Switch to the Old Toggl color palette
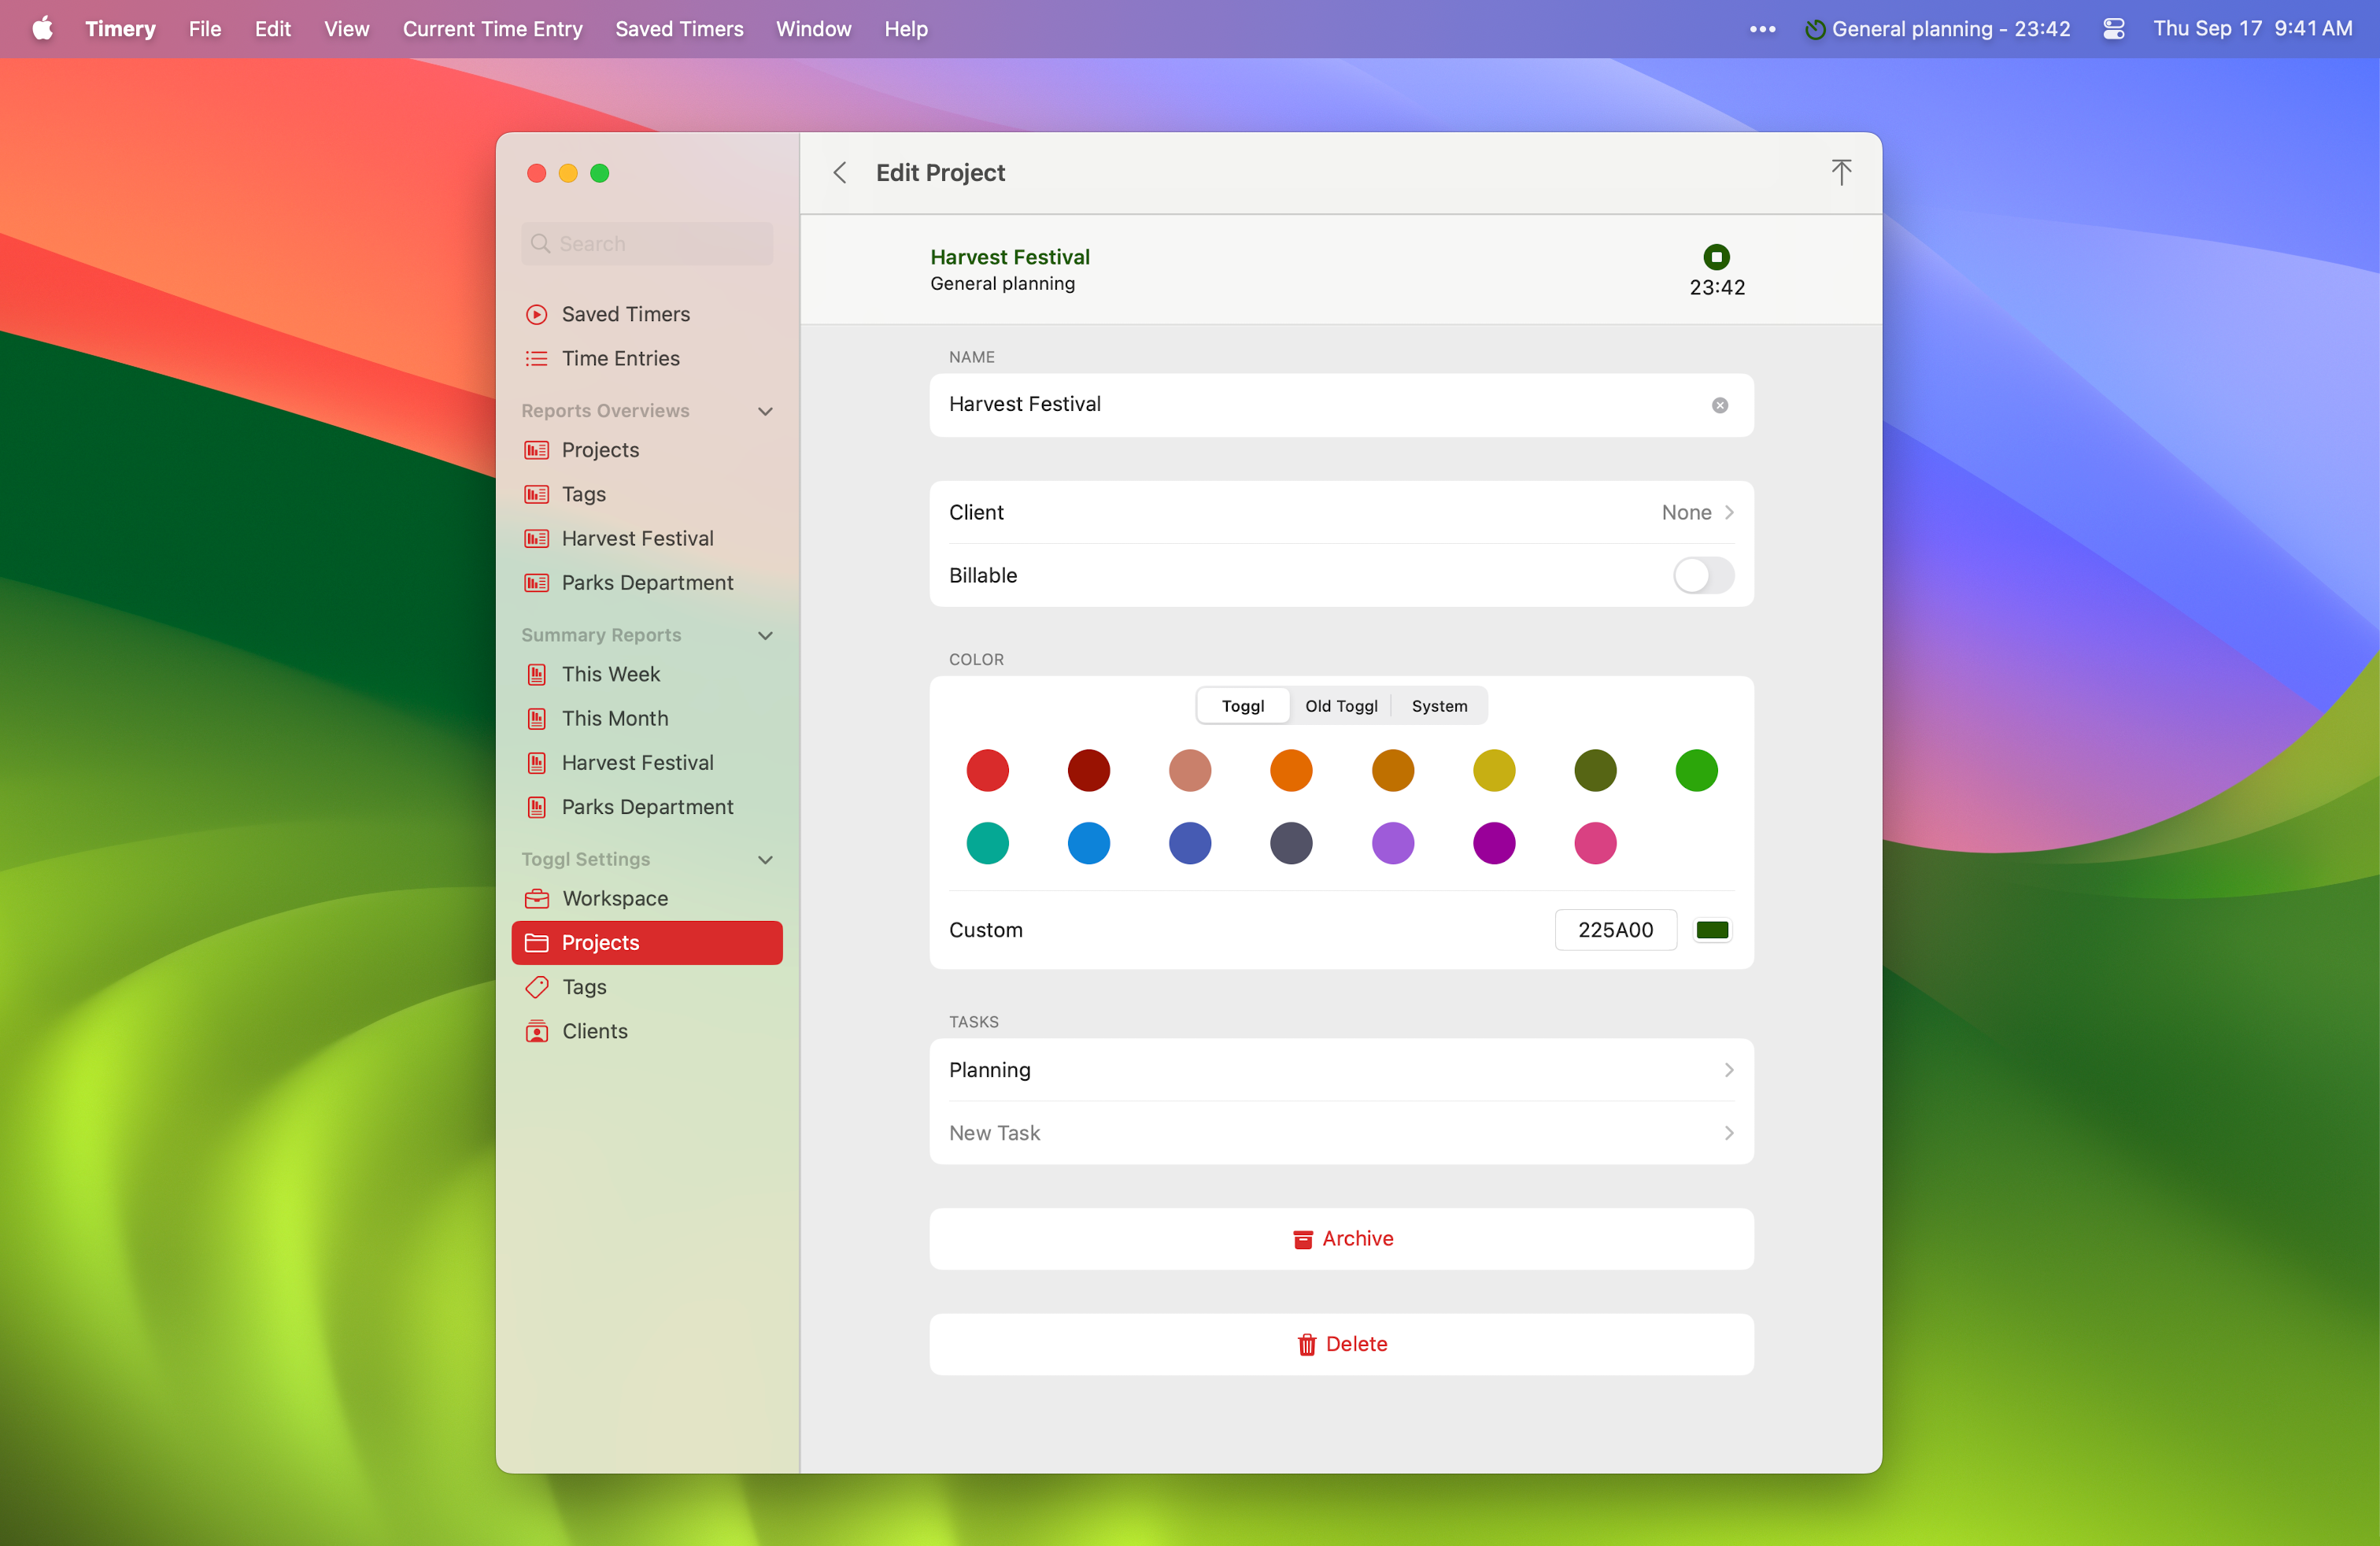 (1340, 705)
